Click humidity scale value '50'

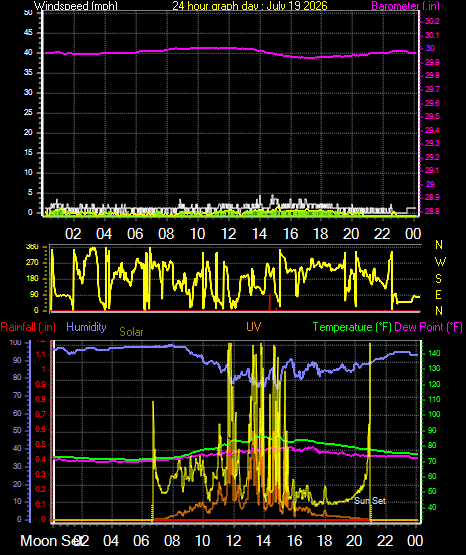(17, 430)
